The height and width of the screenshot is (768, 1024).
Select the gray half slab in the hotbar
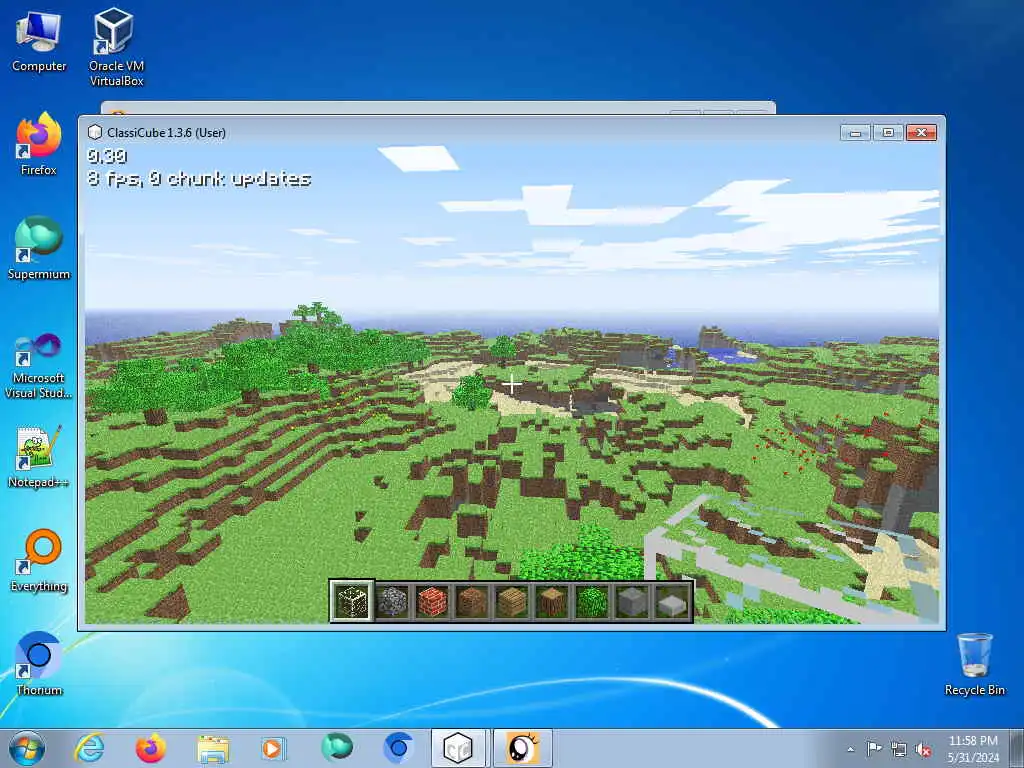coord(671,601)
